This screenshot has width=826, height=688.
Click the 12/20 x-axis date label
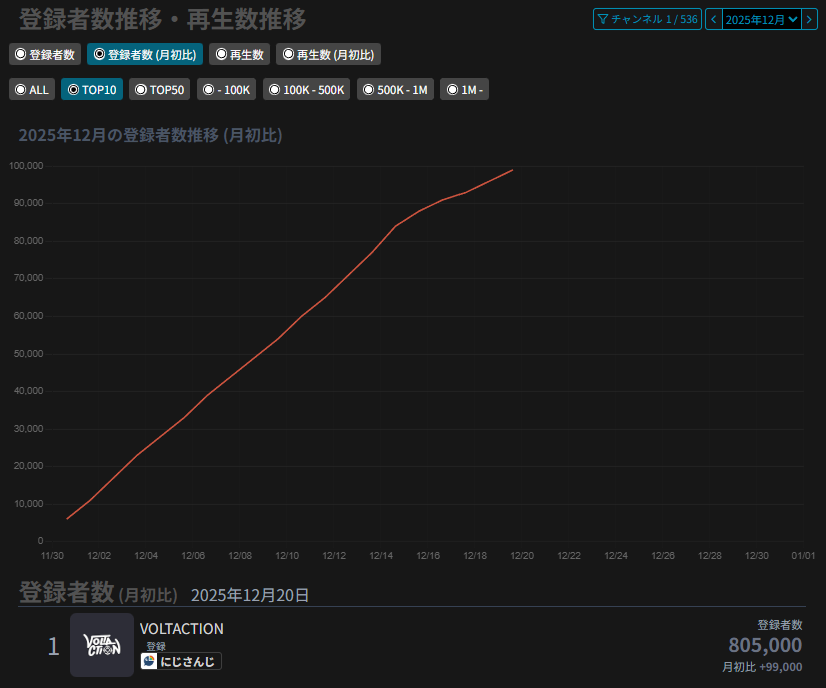522,556
